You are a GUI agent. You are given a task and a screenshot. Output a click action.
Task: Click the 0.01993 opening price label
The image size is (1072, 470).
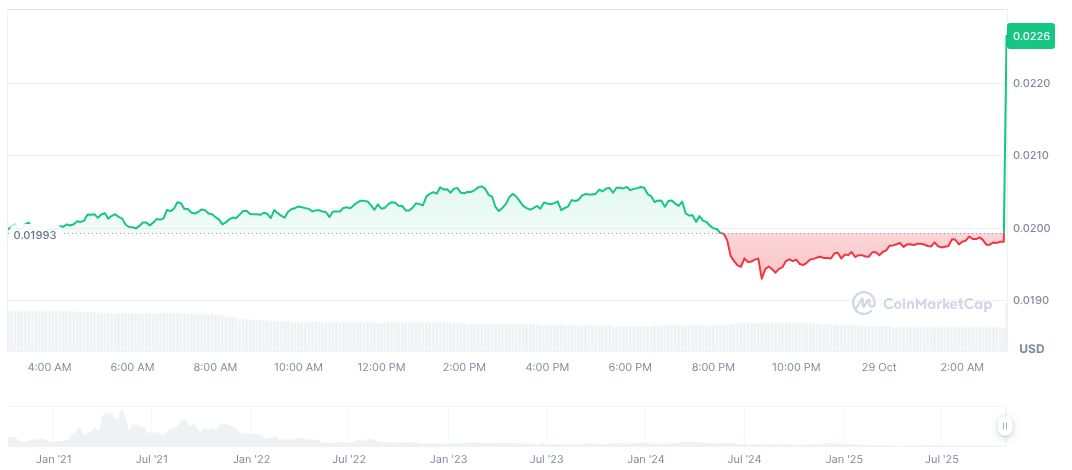[x=35, y=235]
